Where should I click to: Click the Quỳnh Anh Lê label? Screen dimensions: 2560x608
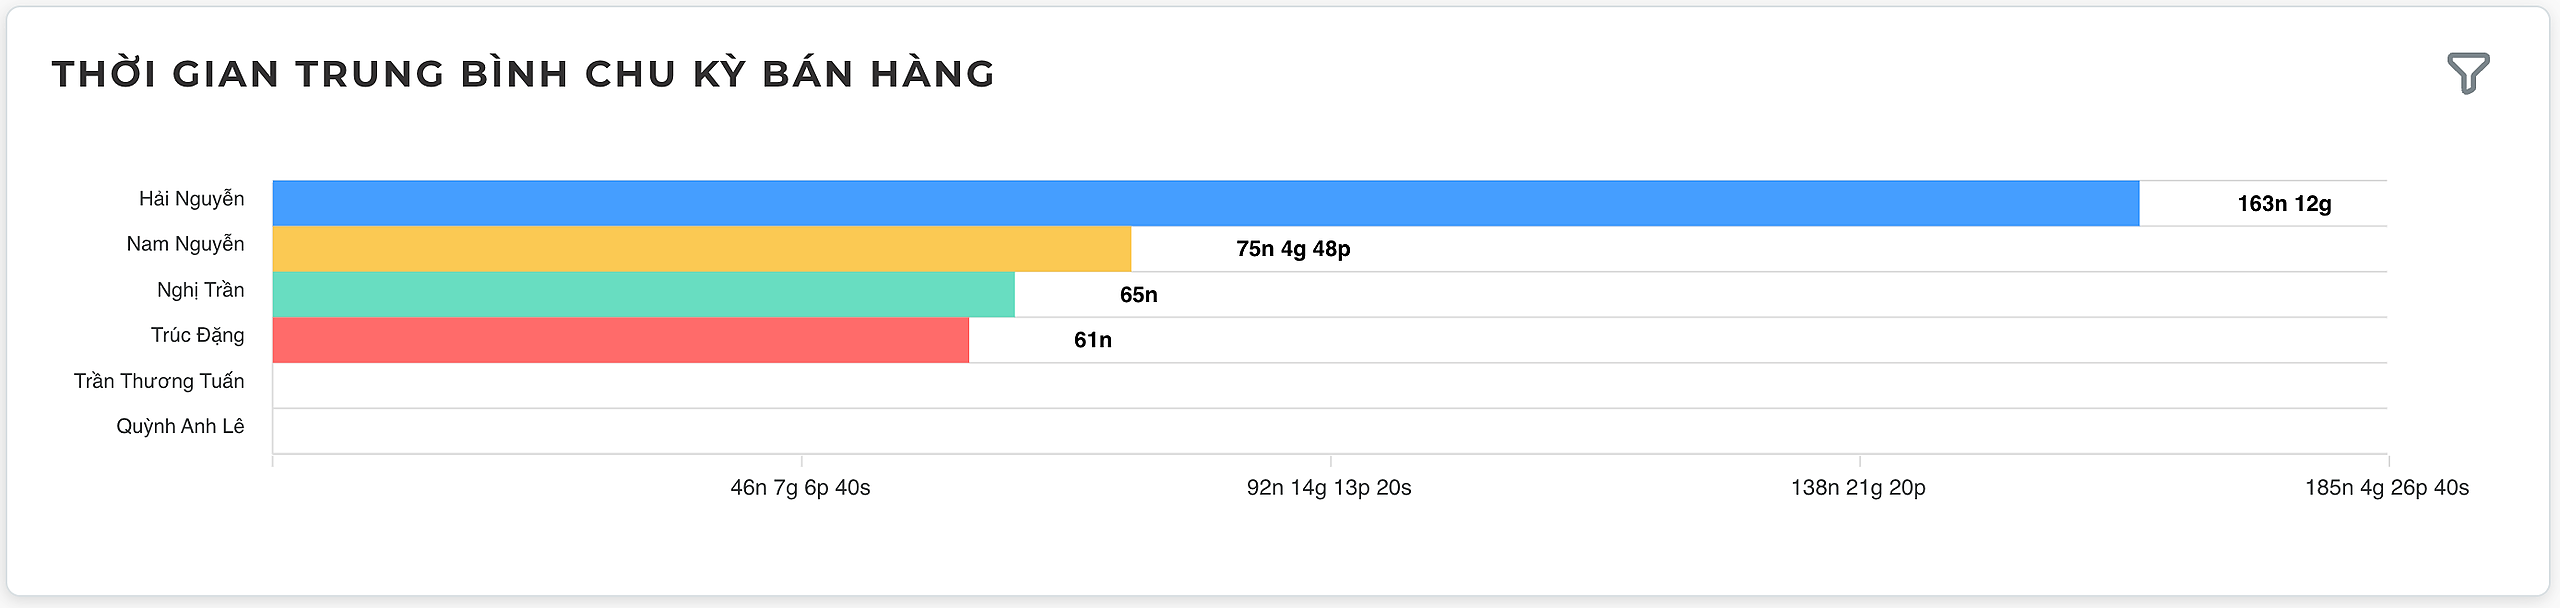coord(180,426)
